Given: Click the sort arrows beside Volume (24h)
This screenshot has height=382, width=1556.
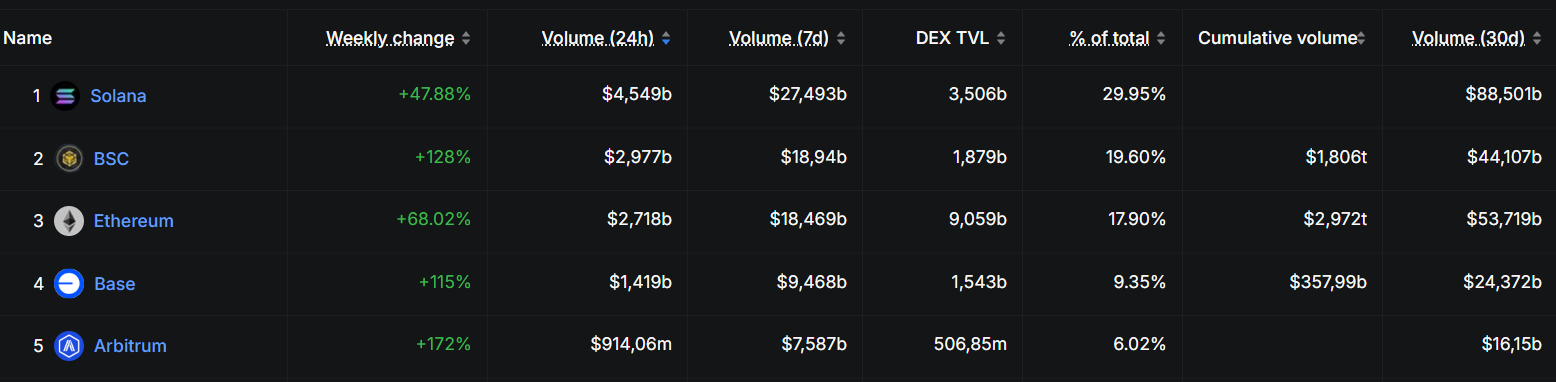Looking at the screenshot, I should 666,38.
